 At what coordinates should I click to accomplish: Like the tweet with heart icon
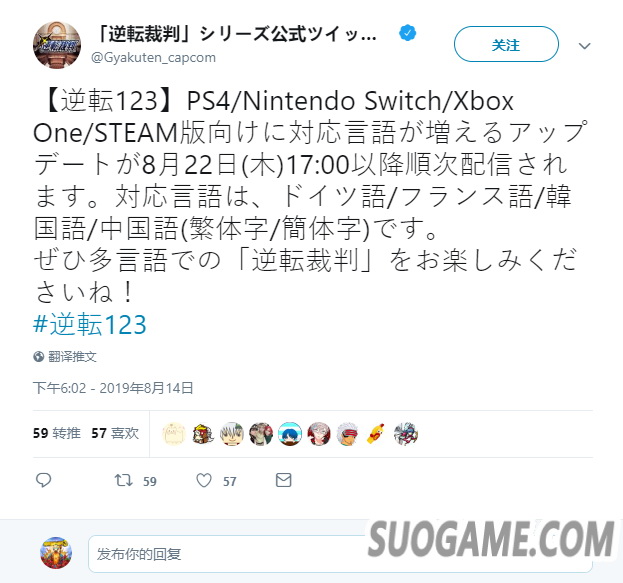pos(204,480)
